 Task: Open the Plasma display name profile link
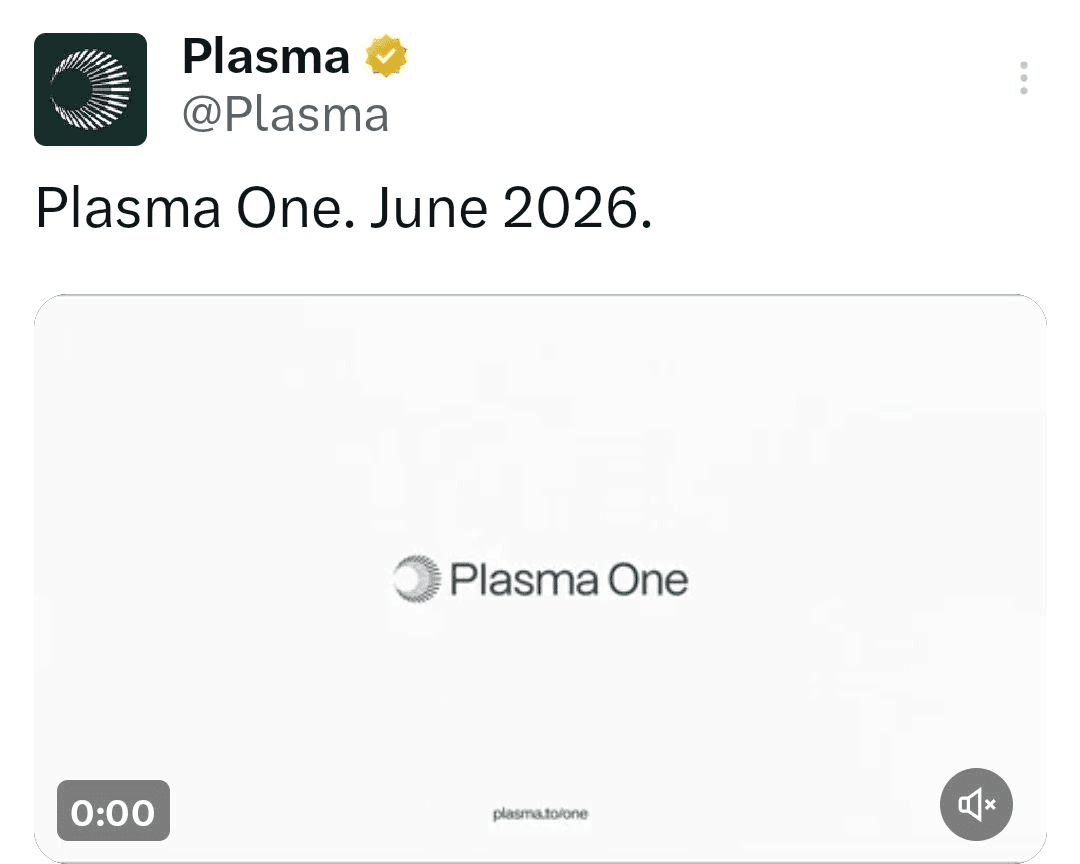pos(266,57)
